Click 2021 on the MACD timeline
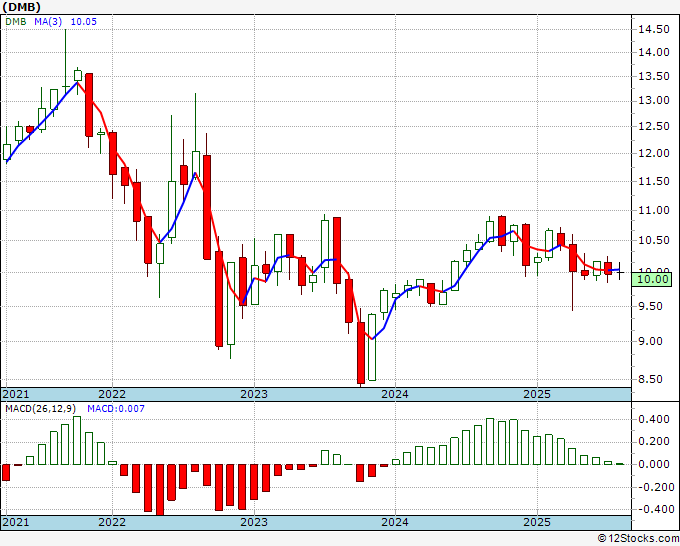 pos(16,522)
